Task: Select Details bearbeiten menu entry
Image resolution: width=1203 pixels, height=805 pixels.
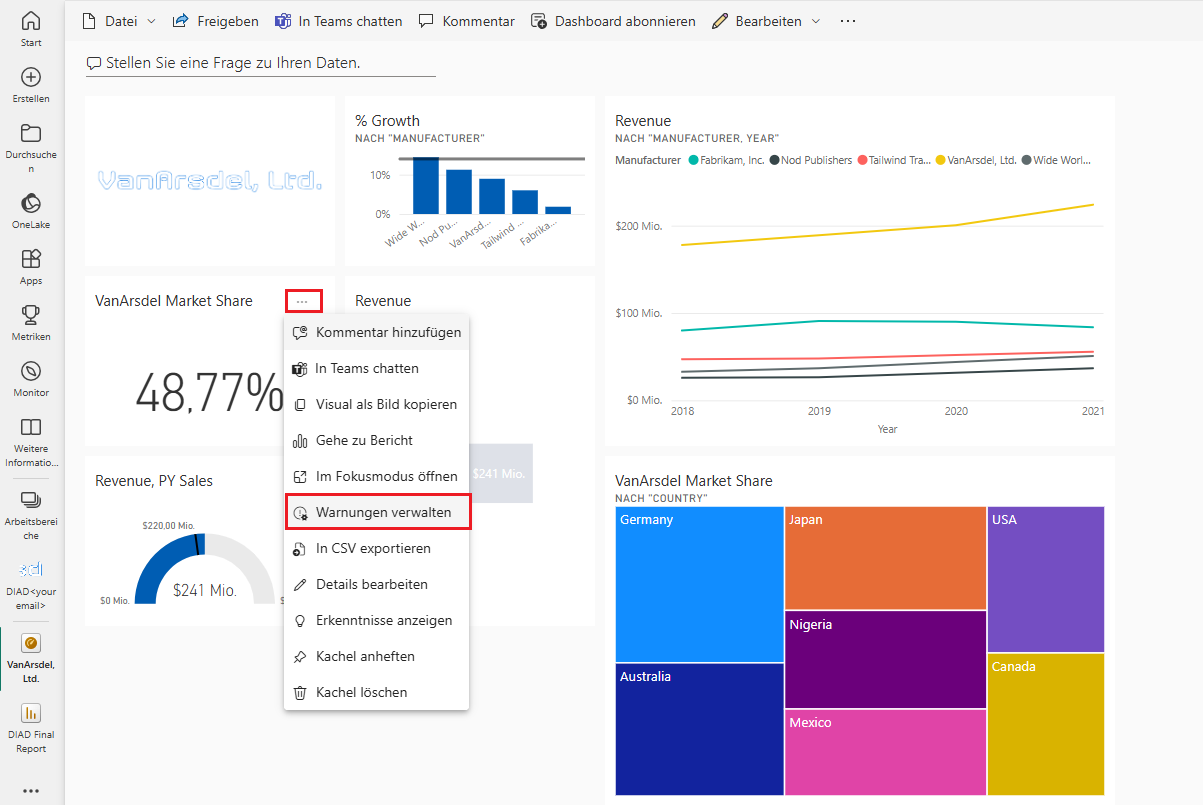Action: pos(377,584)
